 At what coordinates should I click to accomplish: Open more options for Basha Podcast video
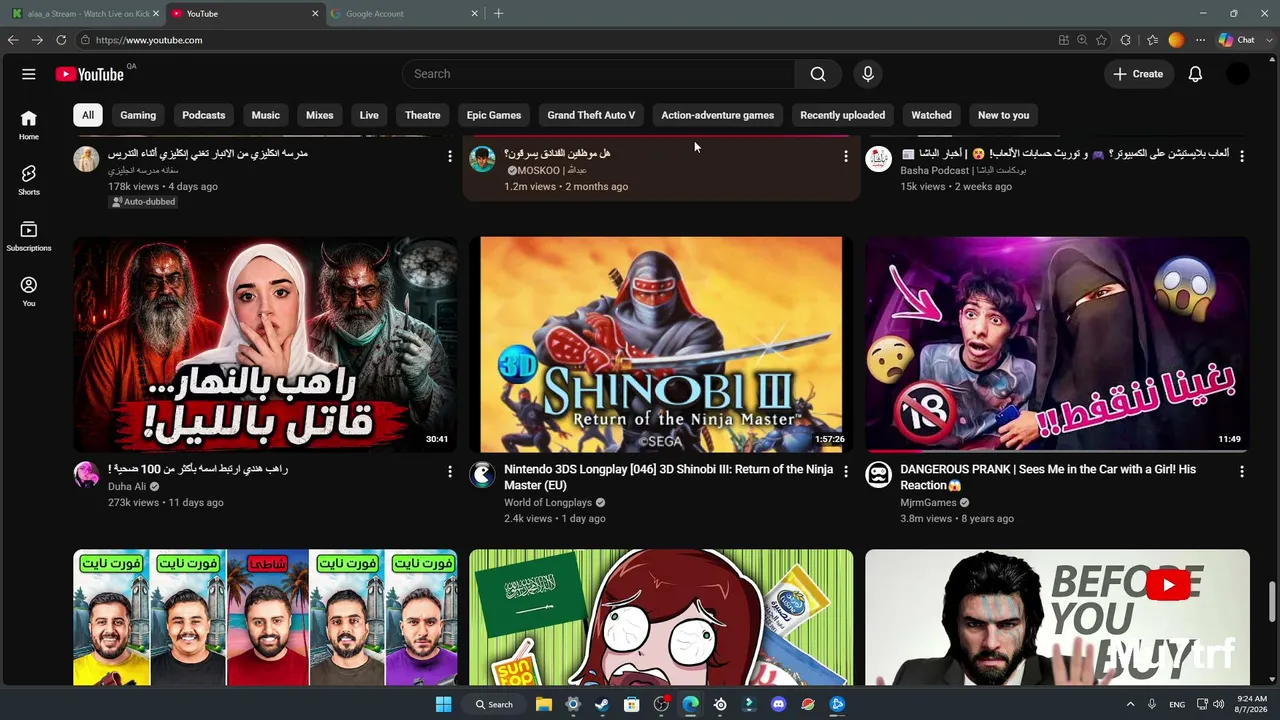[1242, 156]
